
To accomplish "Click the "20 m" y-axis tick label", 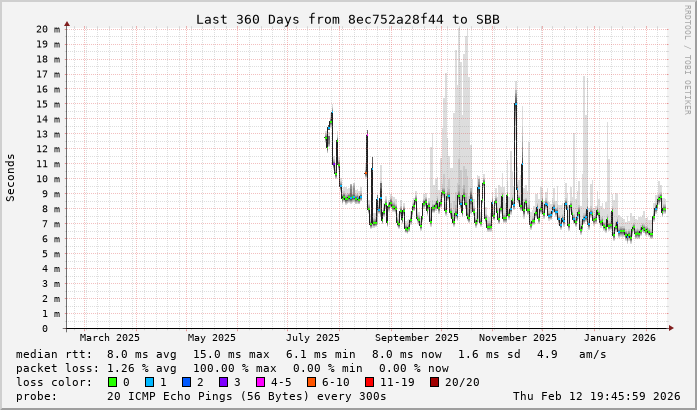I will [x=49, y=29].
